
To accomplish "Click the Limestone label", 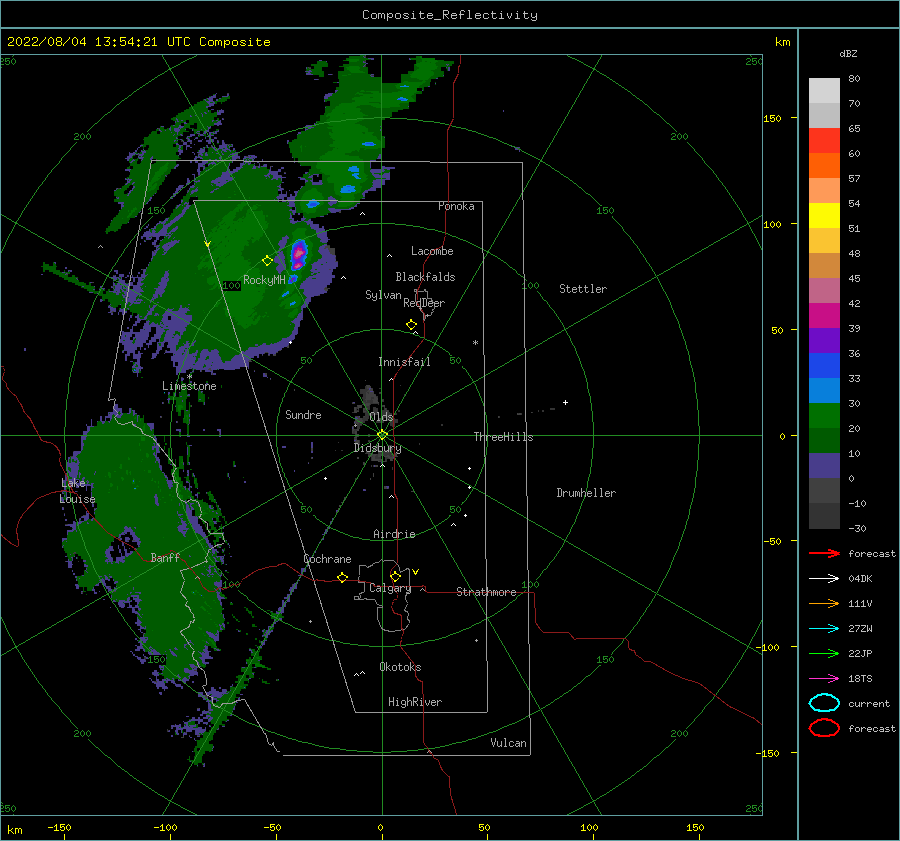I will [x=189, y=386].
